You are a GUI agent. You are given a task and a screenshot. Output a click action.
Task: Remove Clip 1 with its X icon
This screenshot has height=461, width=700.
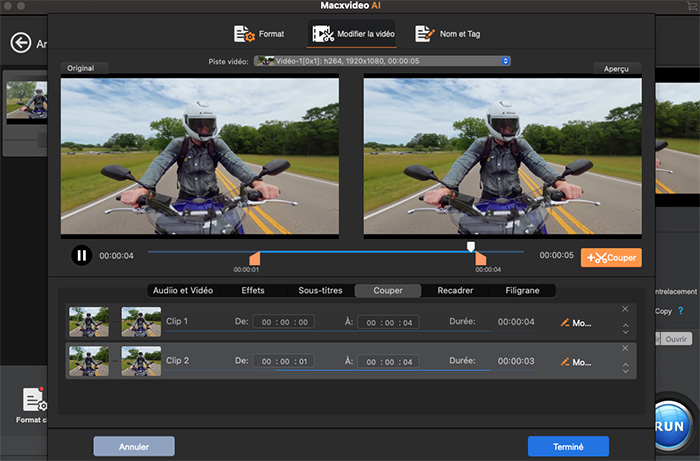[x=625, y=309]
